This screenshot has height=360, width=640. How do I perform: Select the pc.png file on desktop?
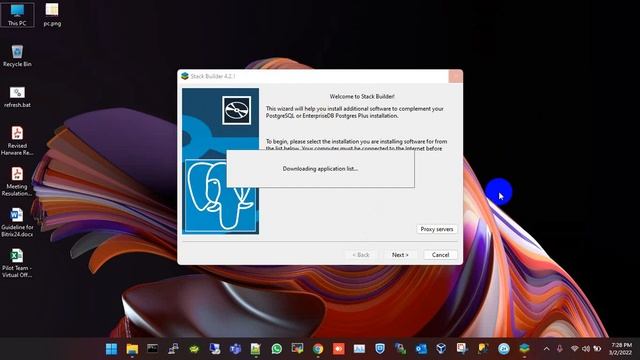pyautogui.click(x=52, y=15)
